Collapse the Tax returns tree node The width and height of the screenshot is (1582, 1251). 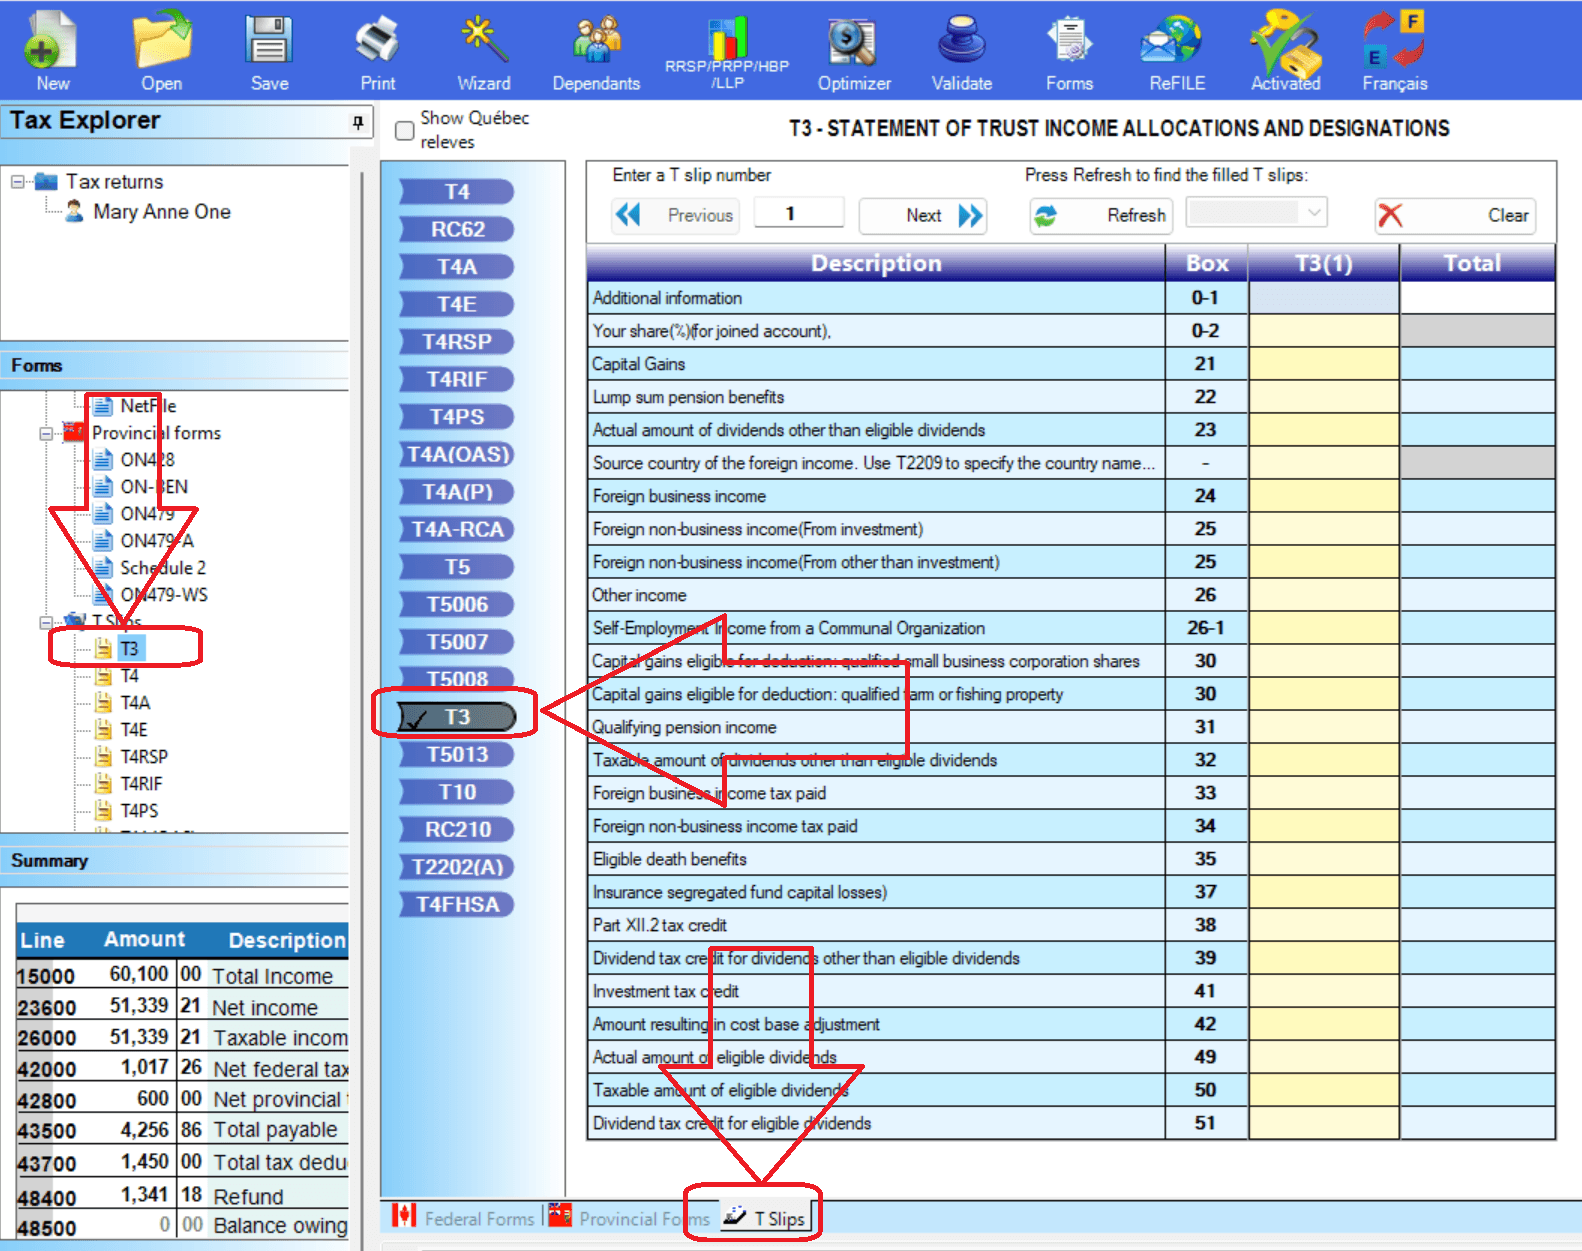(17, 182)
